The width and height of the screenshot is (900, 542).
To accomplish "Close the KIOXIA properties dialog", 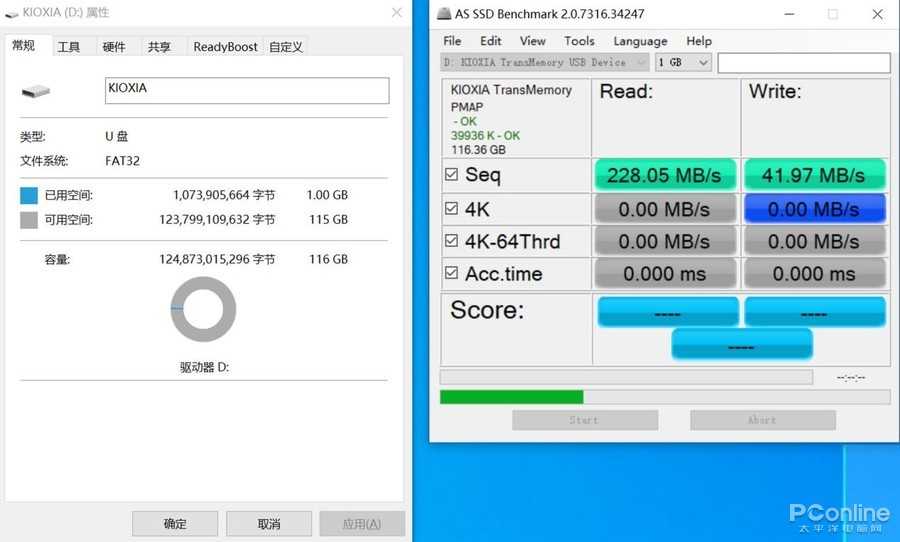I will (397, 13).
